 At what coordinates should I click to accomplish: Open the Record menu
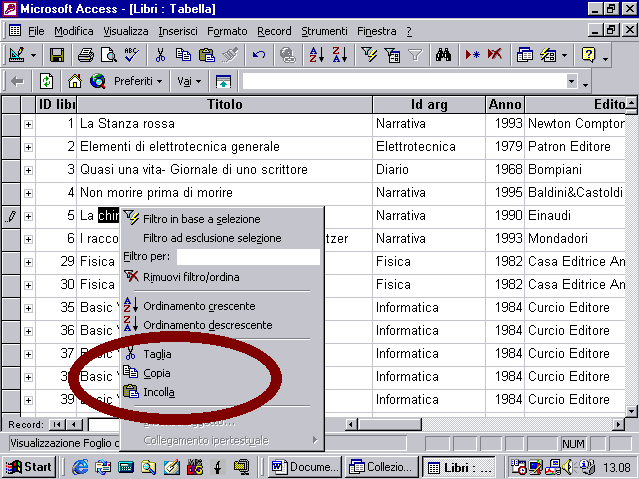274,31
